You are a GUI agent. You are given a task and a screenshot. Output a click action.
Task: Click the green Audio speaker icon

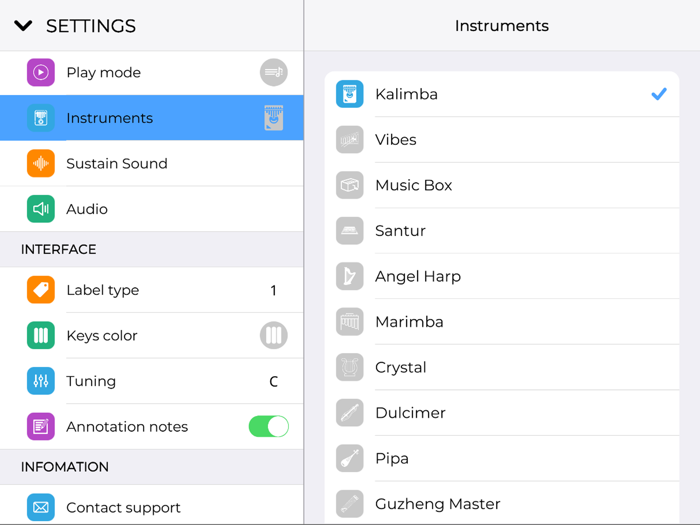pyautogui.click(x=41, y=209)
